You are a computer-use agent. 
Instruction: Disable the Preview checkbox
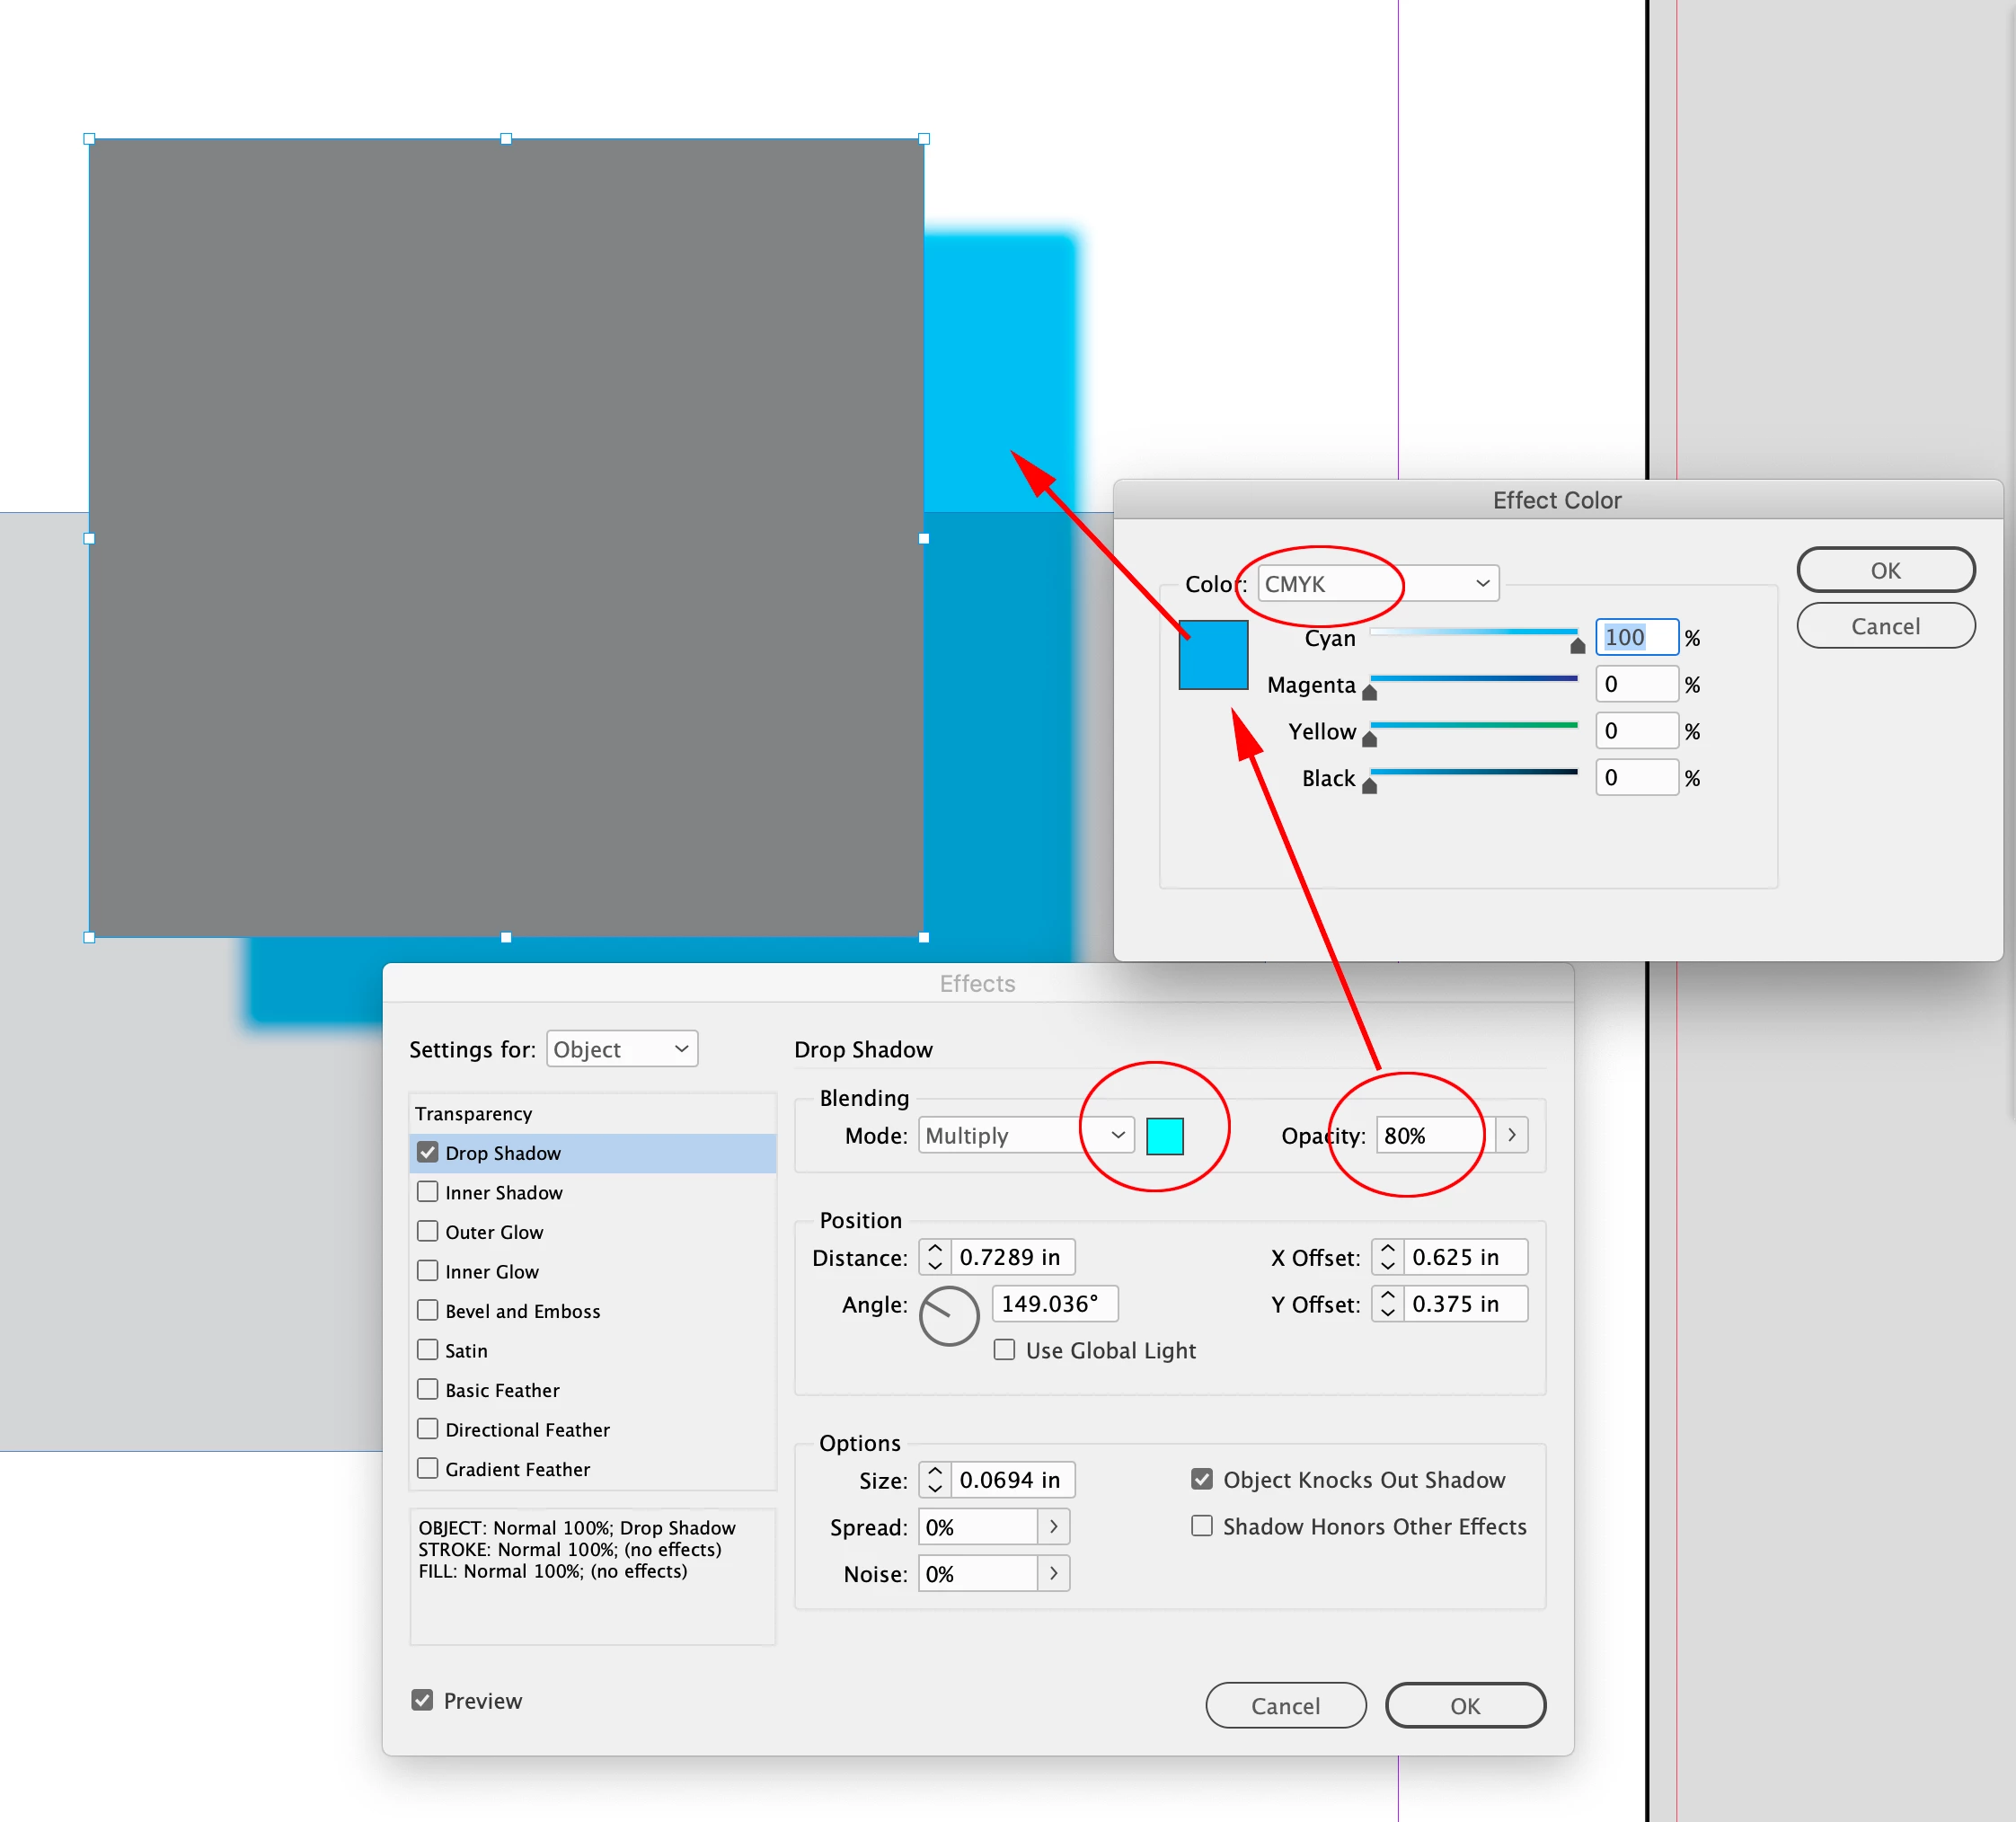[x=423, y=1700]
